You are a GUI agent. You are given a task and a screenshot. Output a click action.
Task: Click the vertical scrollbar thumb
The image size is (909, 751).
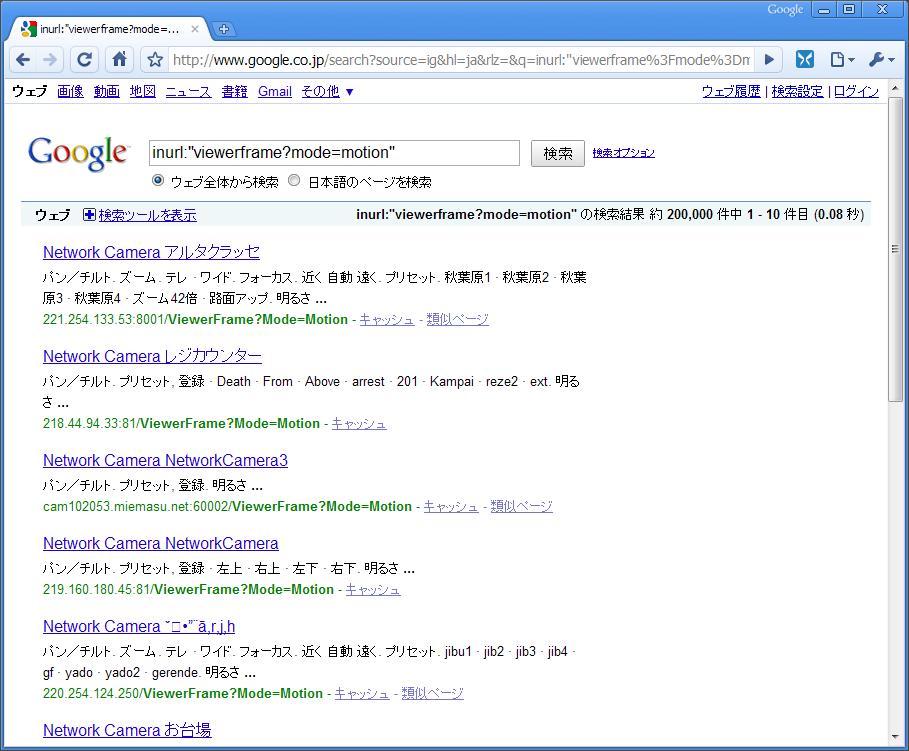[x=895, y=249]
